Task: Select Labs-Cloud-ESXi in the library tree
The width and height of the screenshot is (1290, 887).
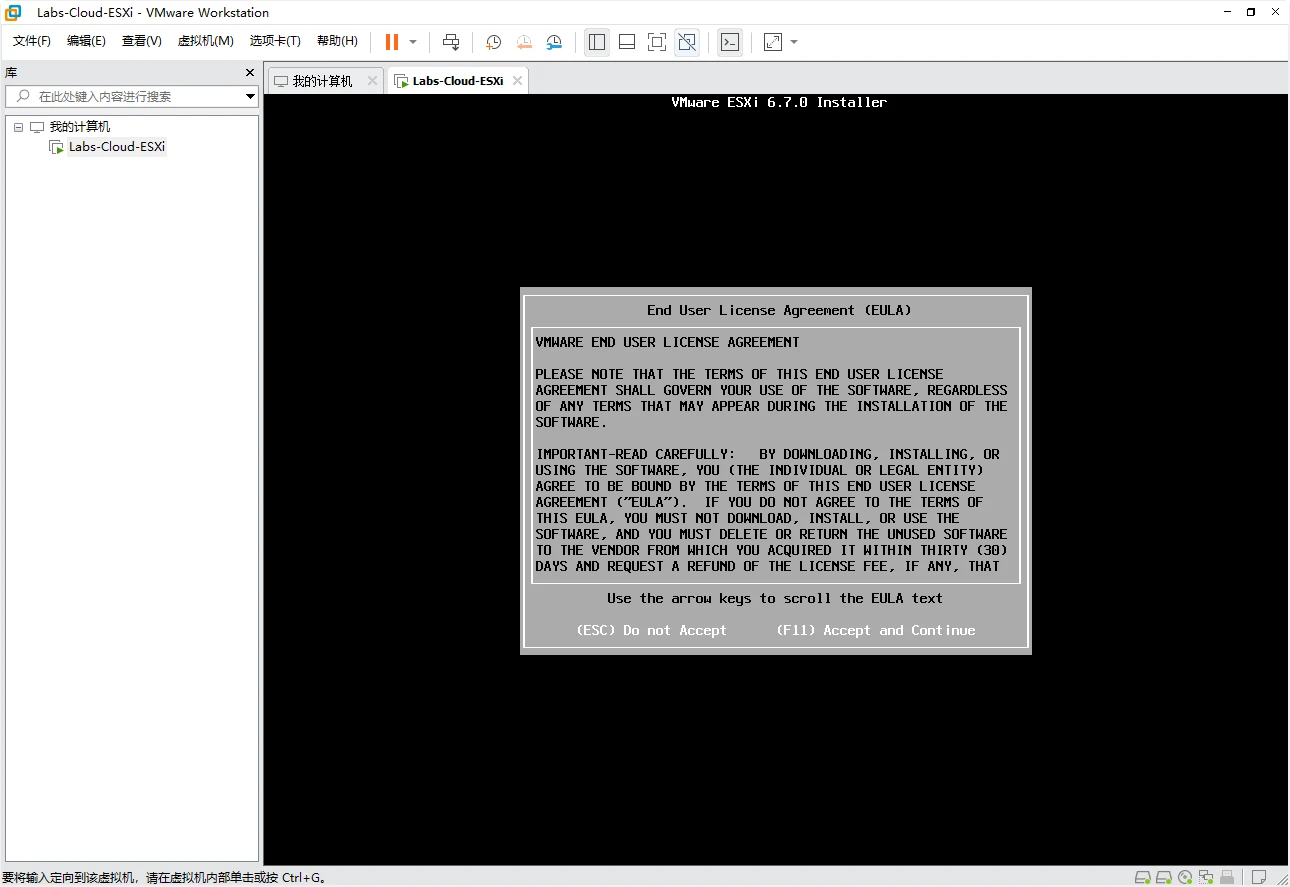Action: coord(116,147)
